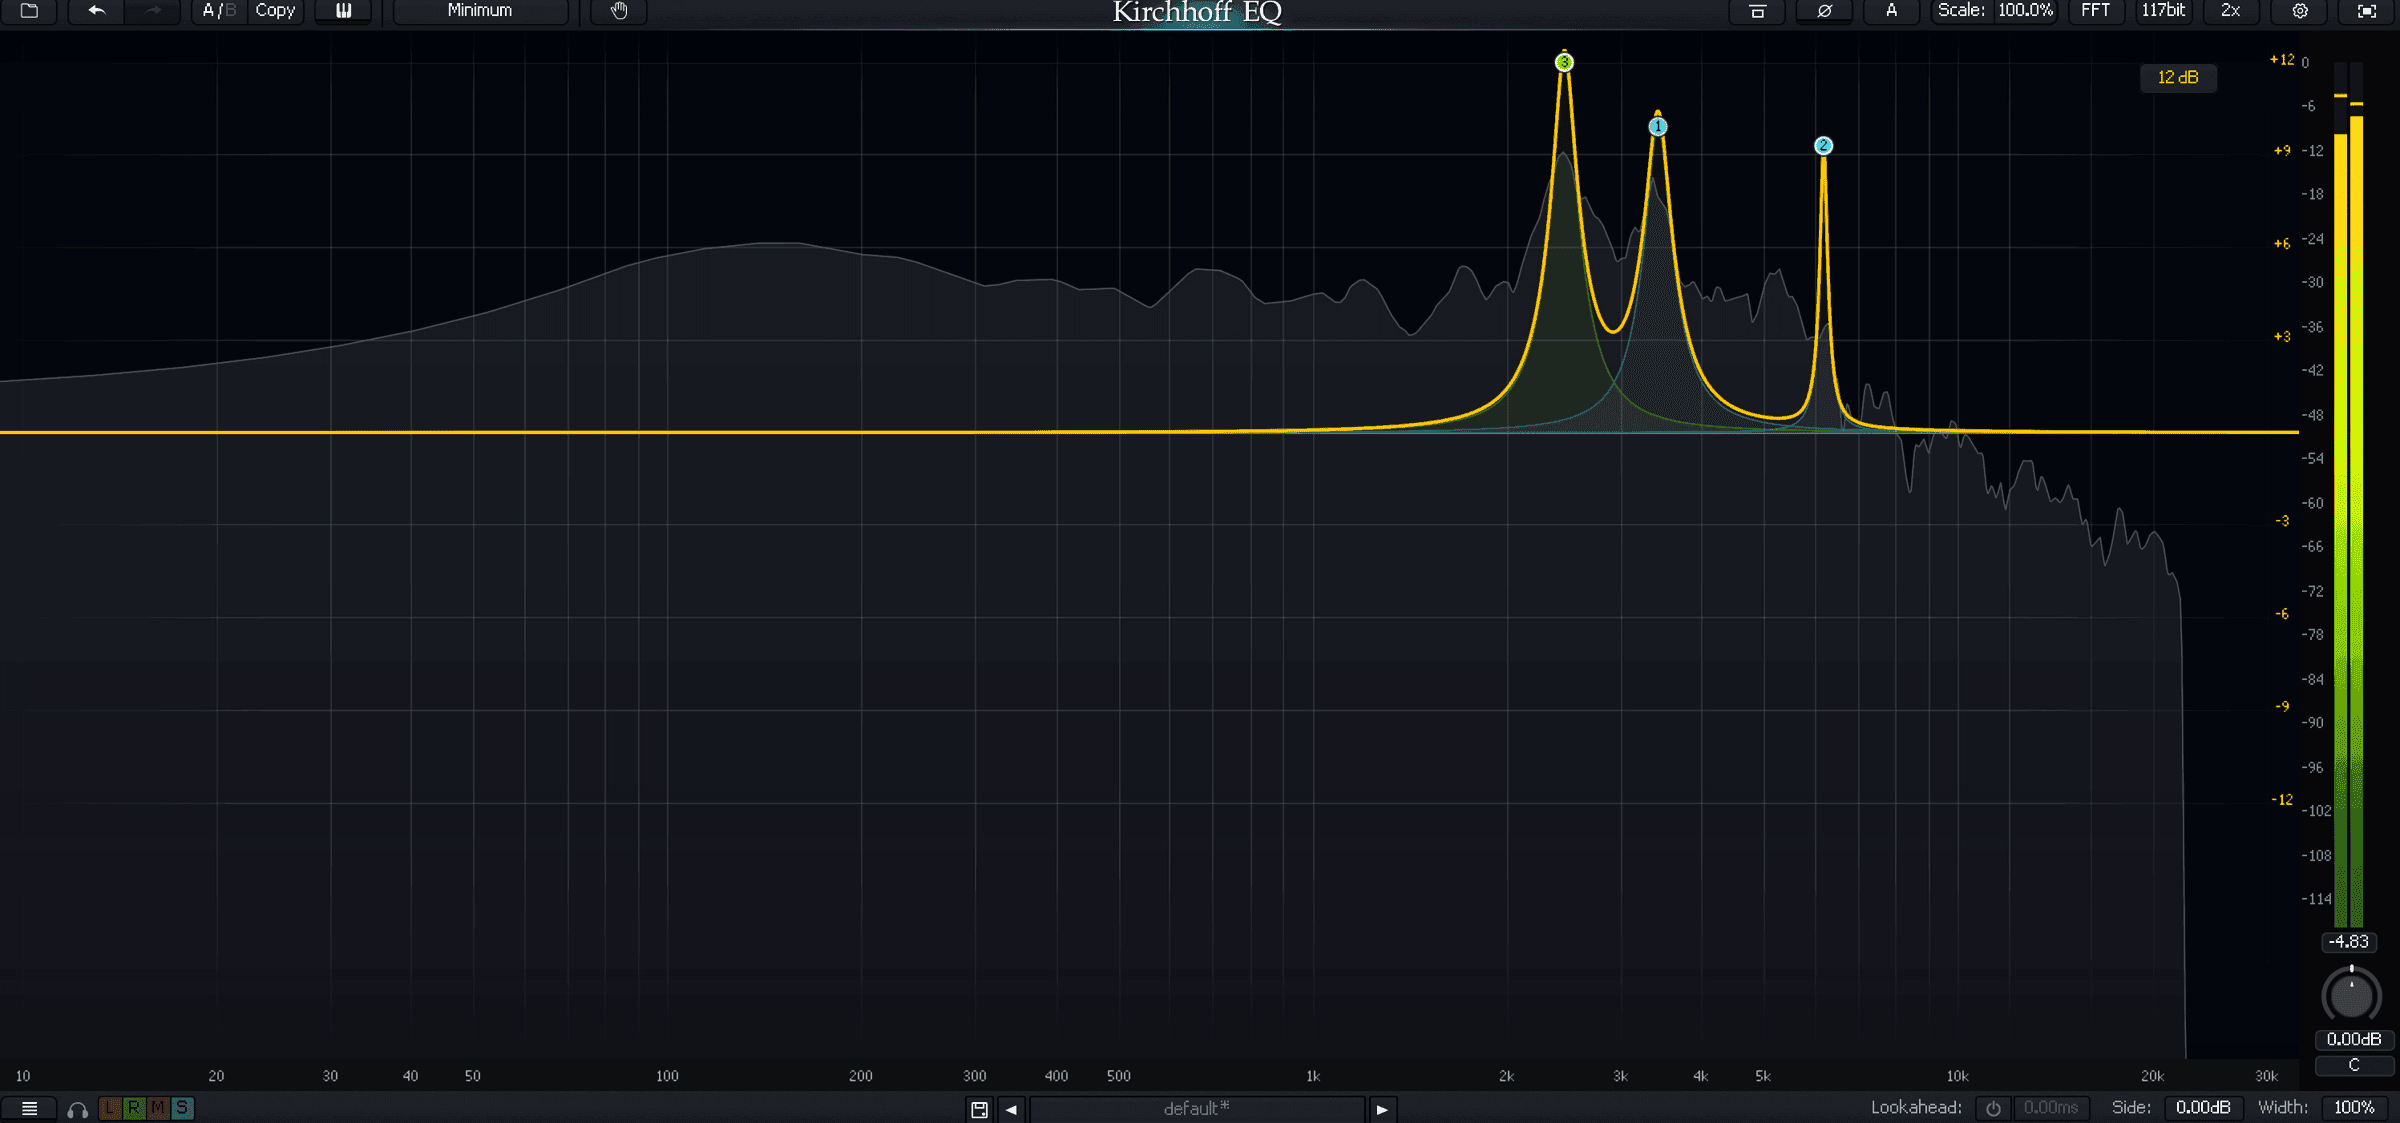Toggle the S side channel button
The width and height of the screenshot is (2400, 1123).
[182, 1108]
